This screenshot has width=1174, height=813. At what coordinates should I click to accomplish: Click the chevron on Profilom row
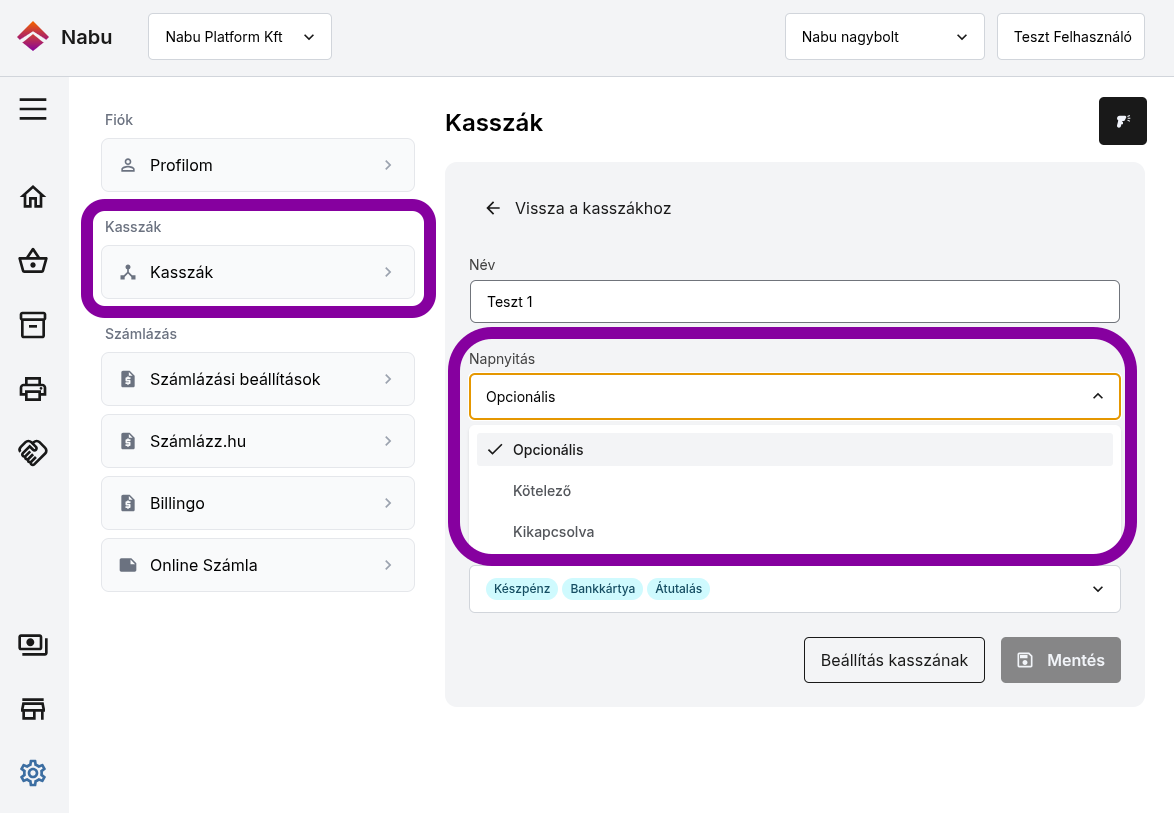[x=388, y=165]
